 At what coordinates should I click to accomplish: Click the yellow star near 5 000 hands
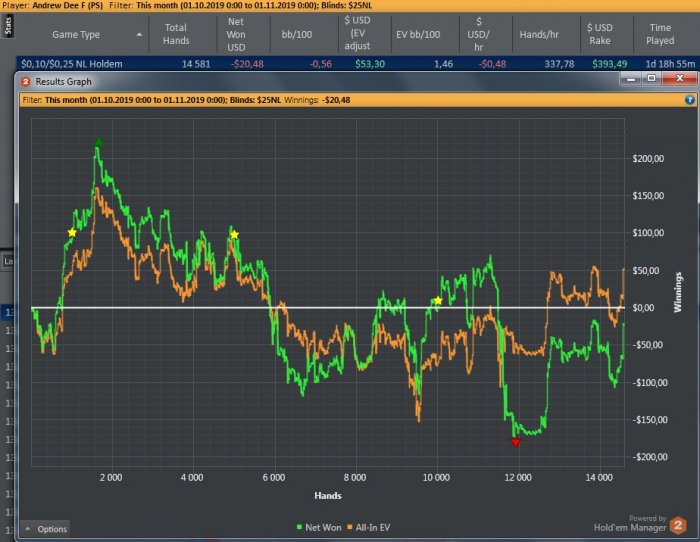pyautogui.click(x=234, y=235)
